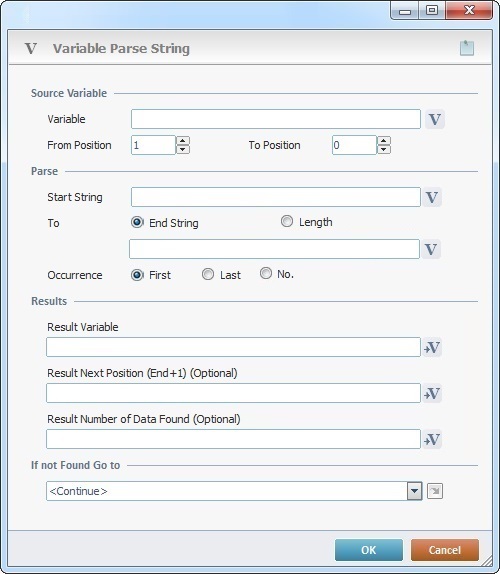500x574 pixels.
Task: Click the assign-variable icon for Result Variable
Action: pos(432,347)
